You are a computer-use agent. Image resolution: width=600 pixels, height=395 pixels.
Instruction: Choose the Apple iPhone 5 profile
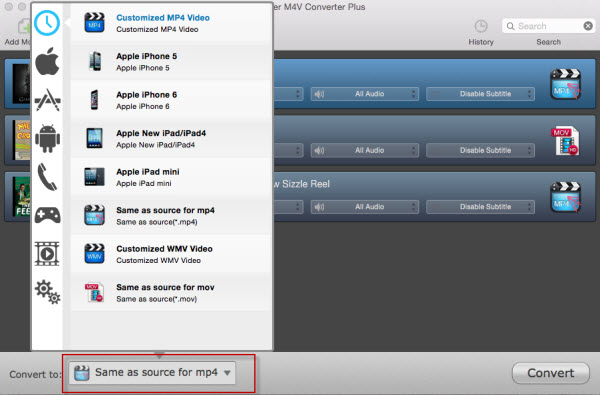click(171, 62)
